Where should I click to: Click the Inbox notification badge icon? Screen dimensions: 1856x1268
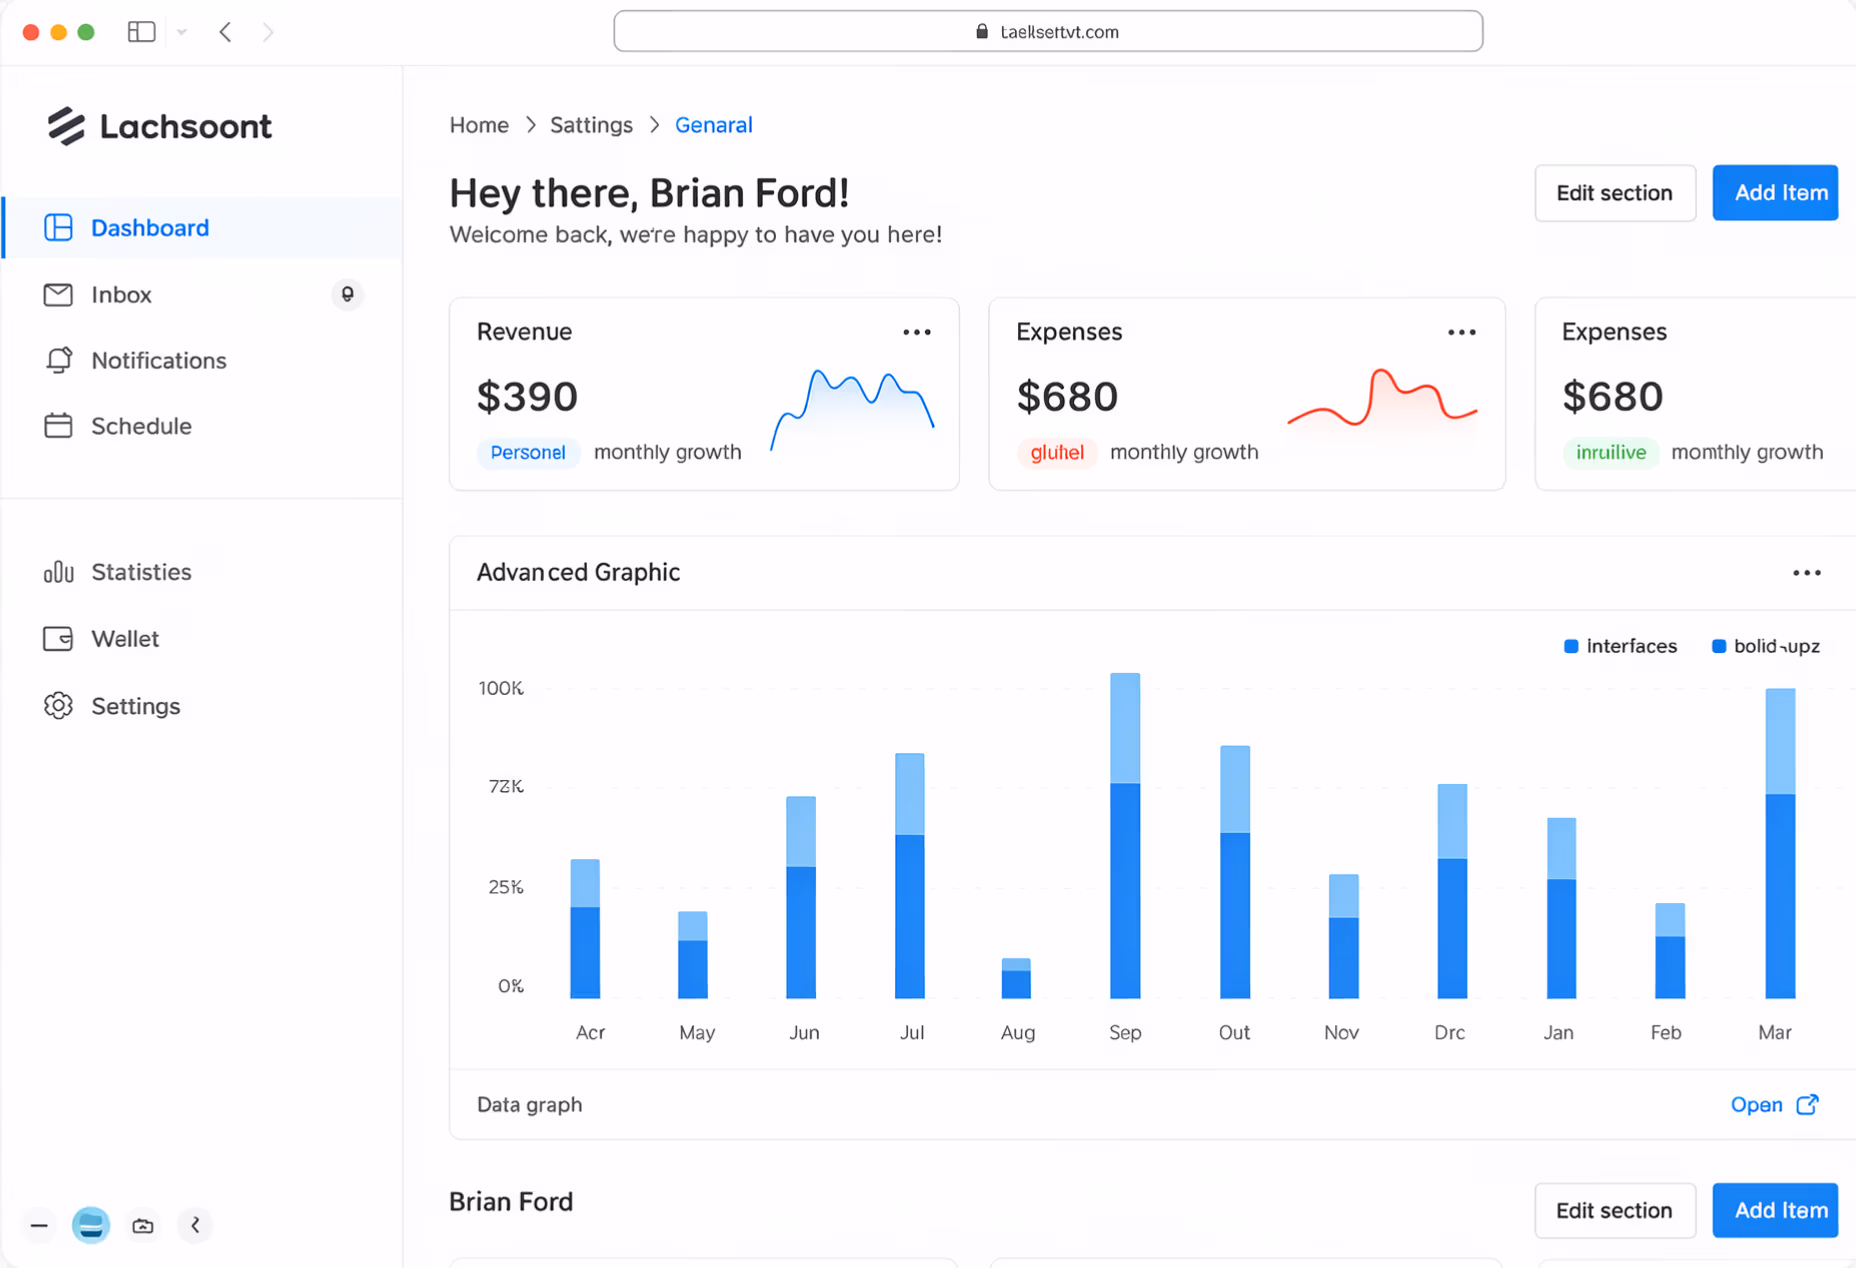coord(347,294)
